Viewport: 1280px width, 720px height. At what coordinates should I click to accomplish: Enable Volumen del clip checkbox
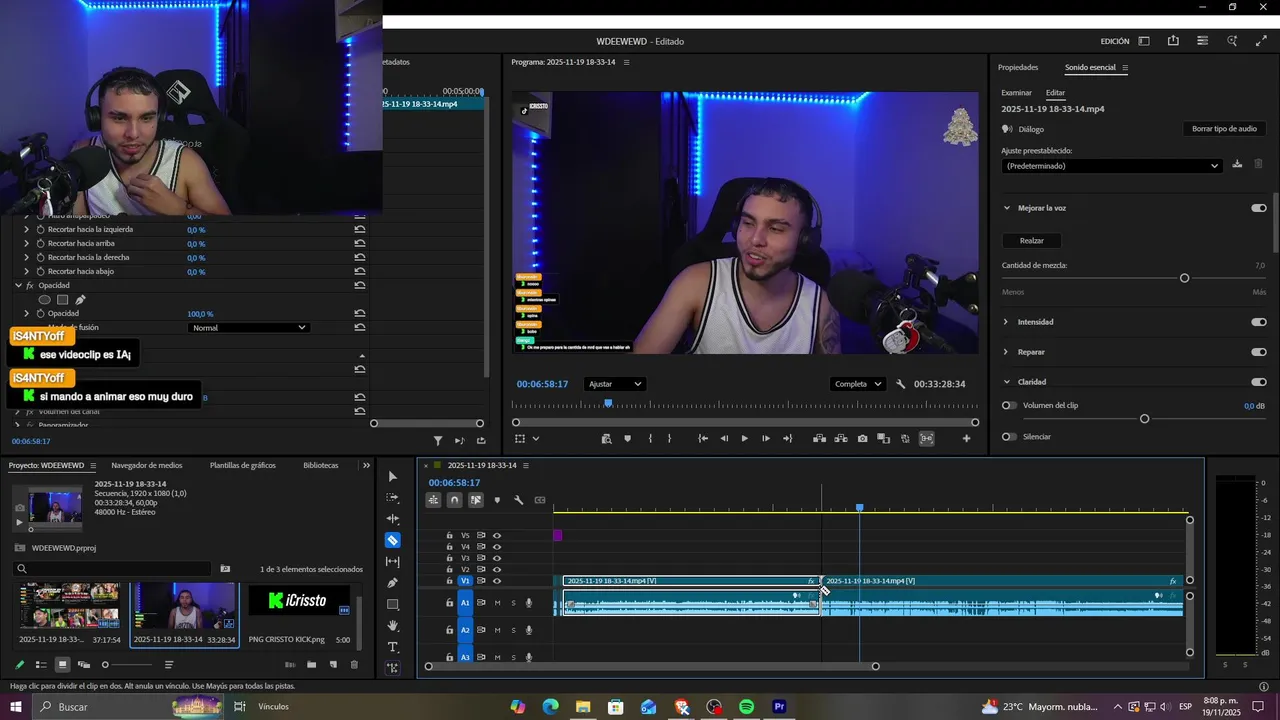1009,405
